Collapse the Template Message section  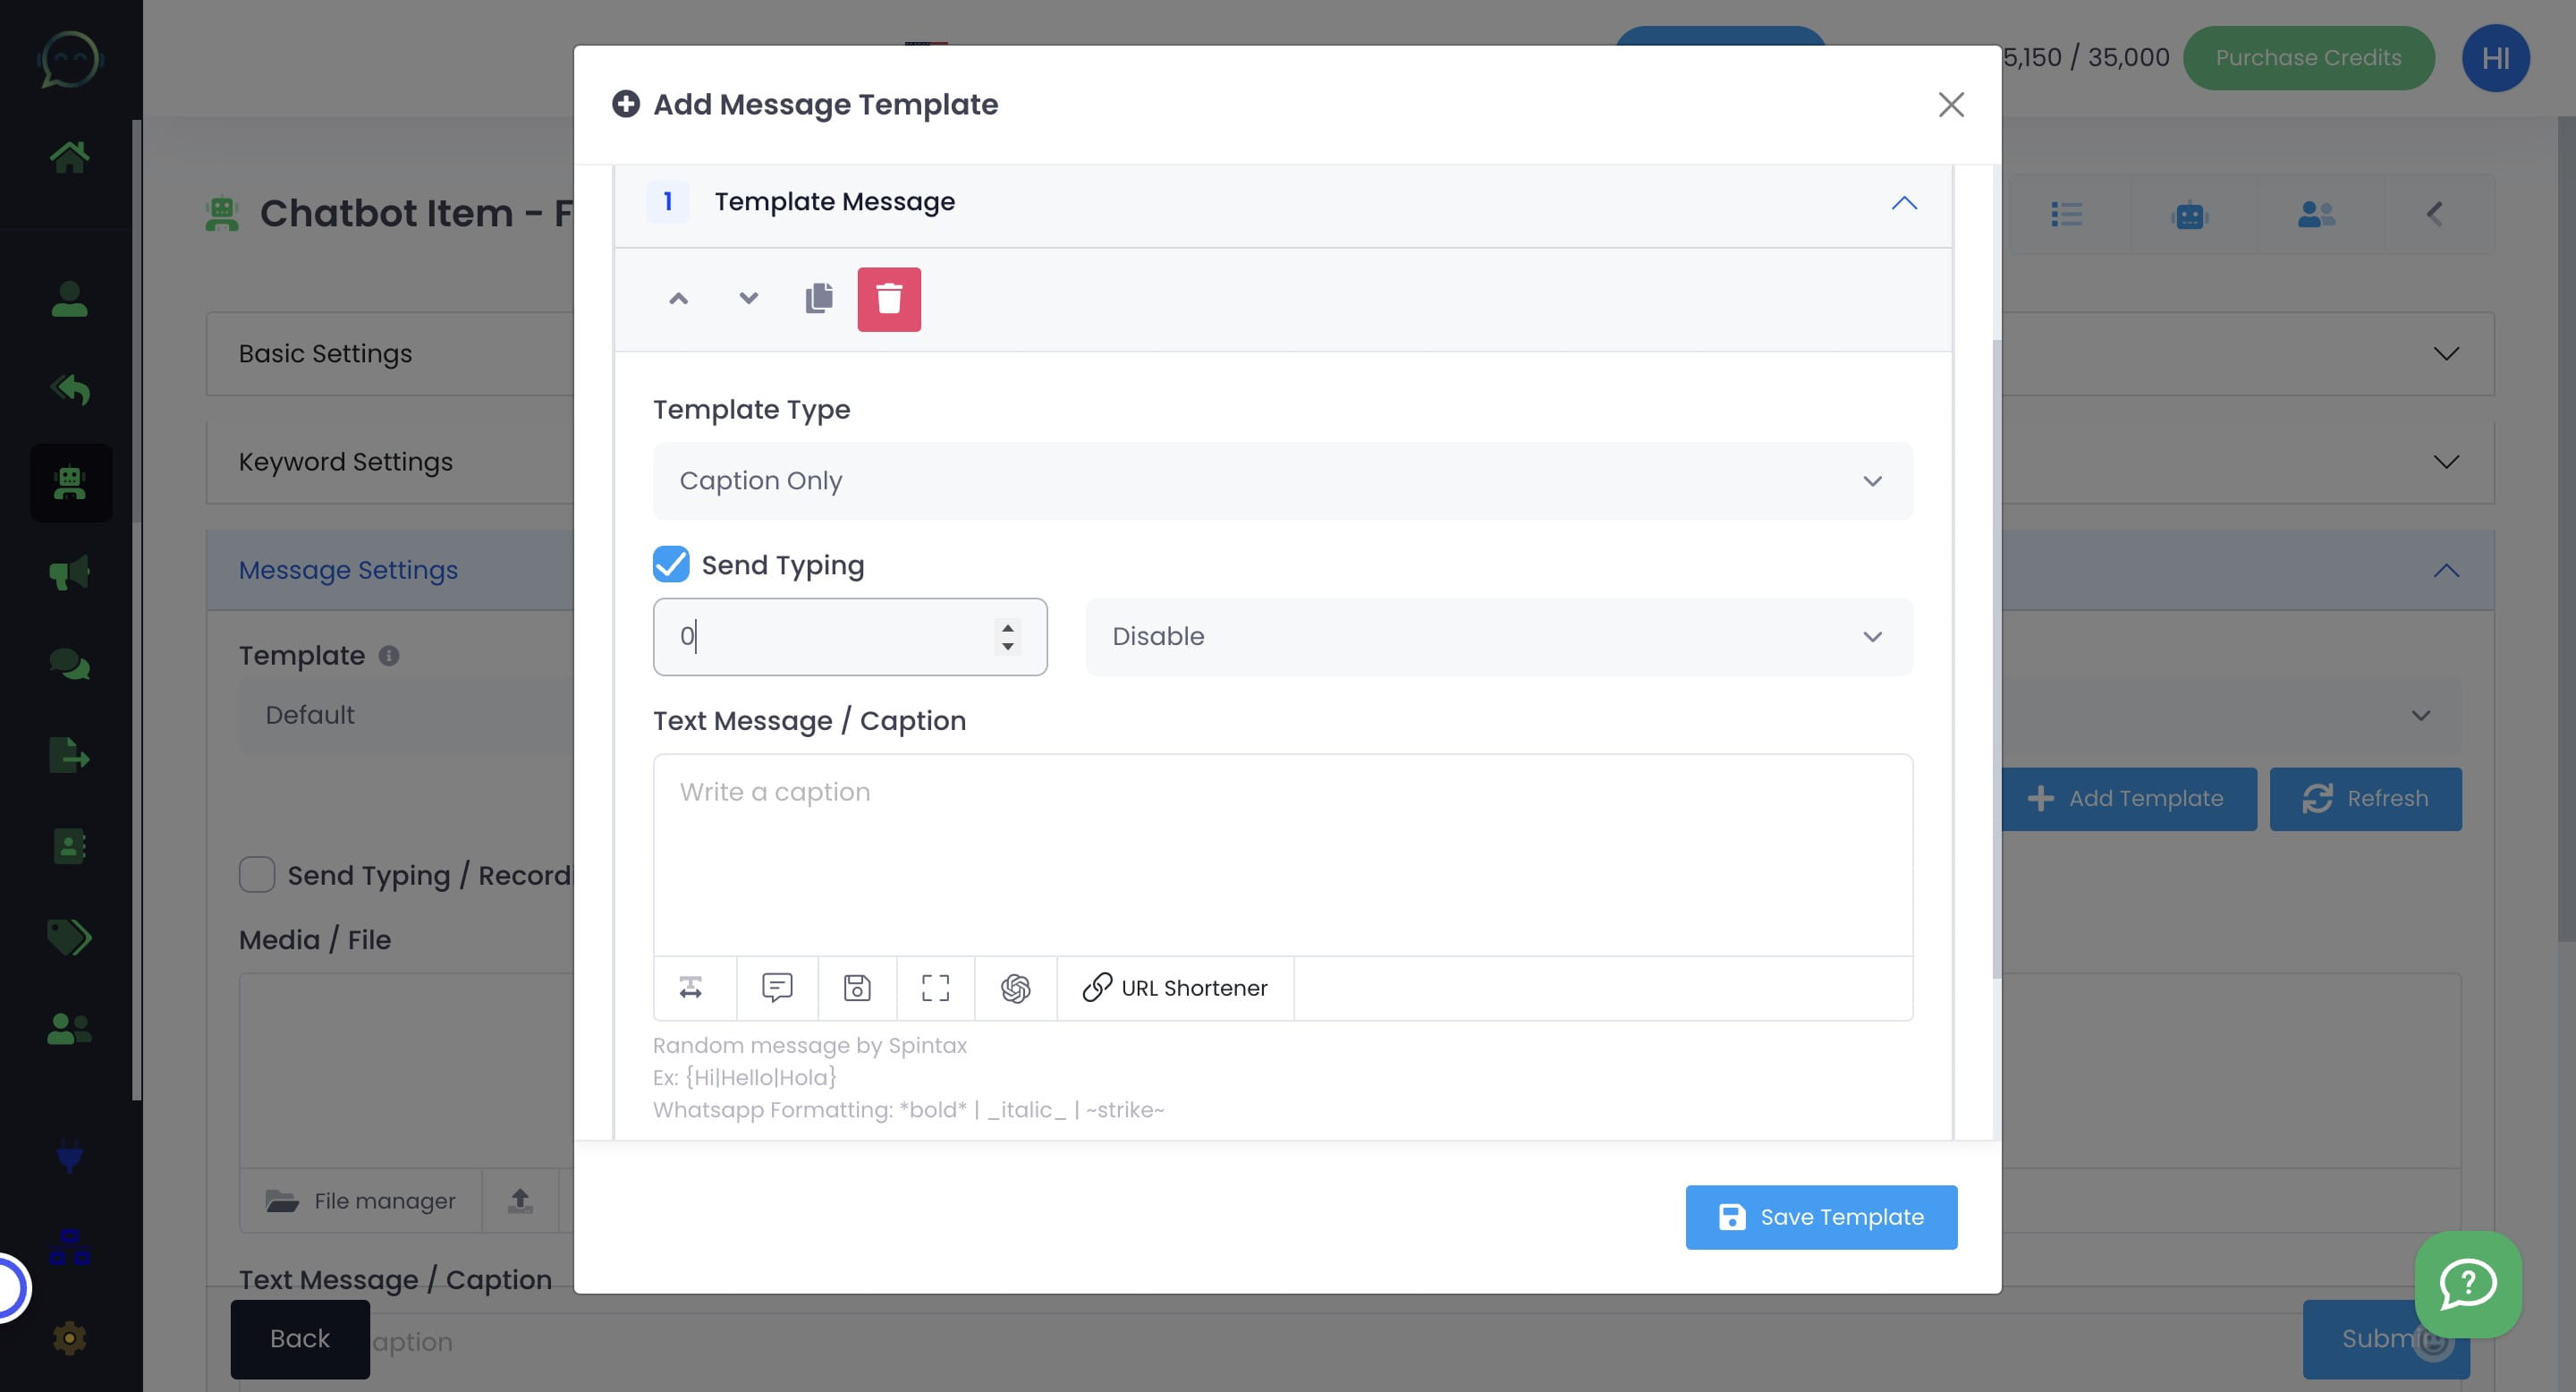1904,203
